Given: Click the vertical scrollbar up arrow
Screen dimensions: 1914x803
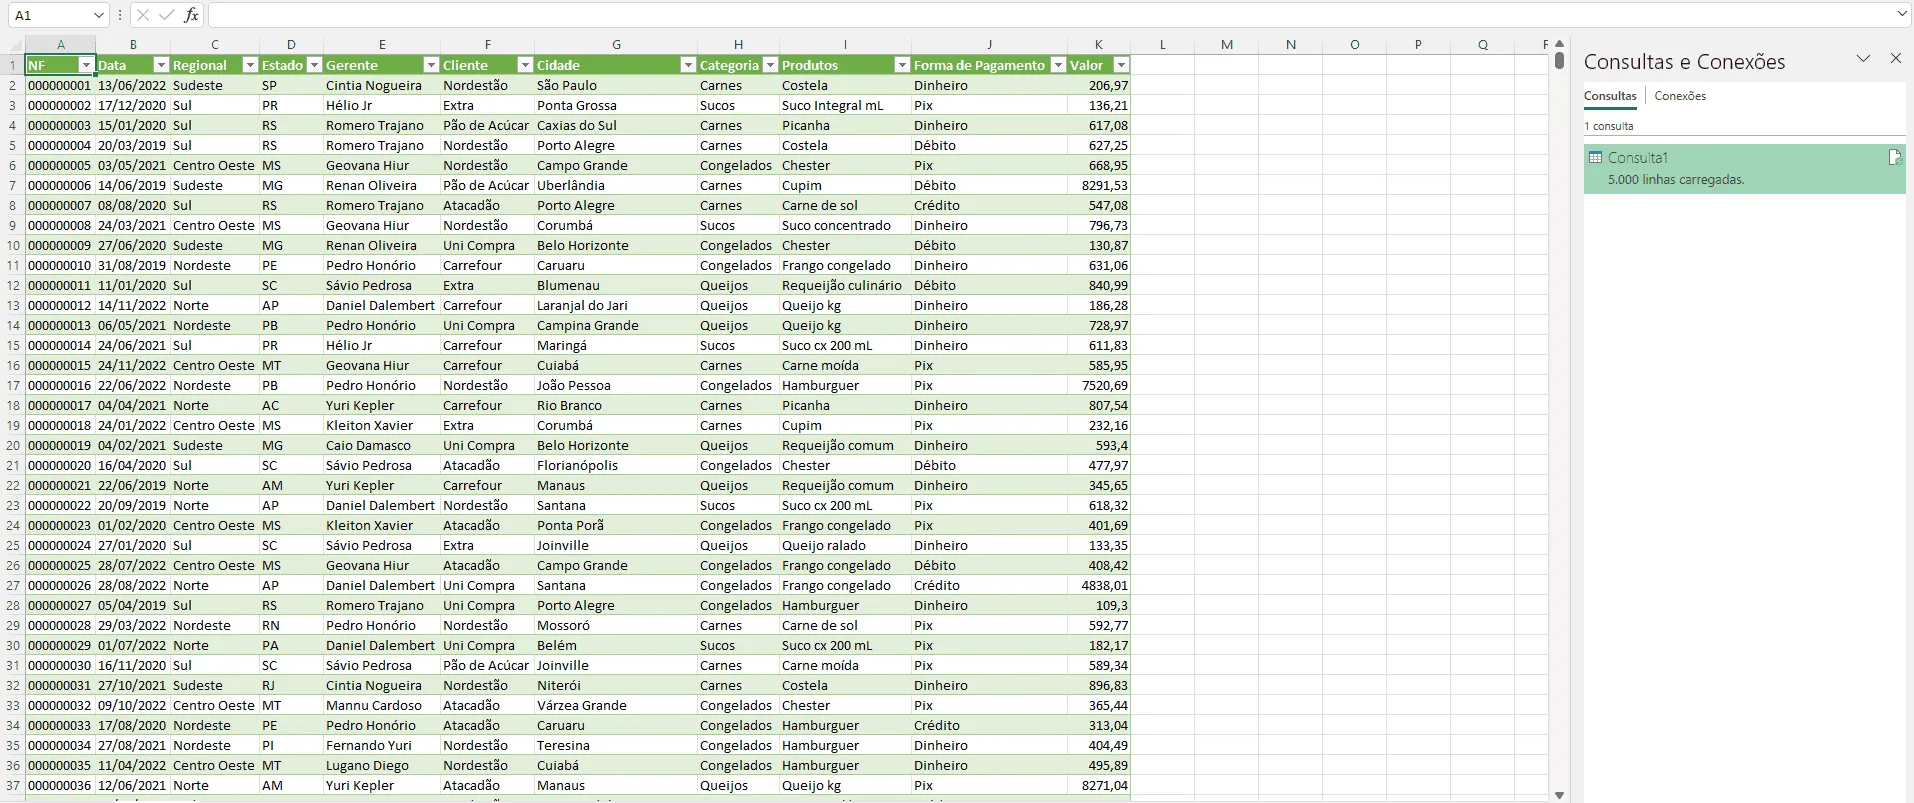Looking at the screenshot, I should 1559,45.
